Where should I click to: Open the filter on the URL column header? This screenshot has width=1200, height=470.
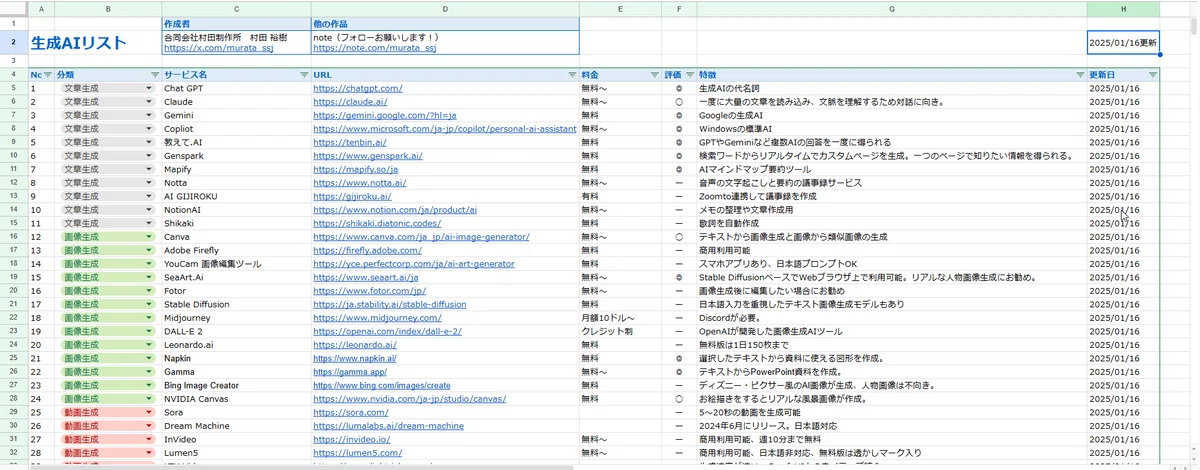pyautogui.click(x=571, y=75)
